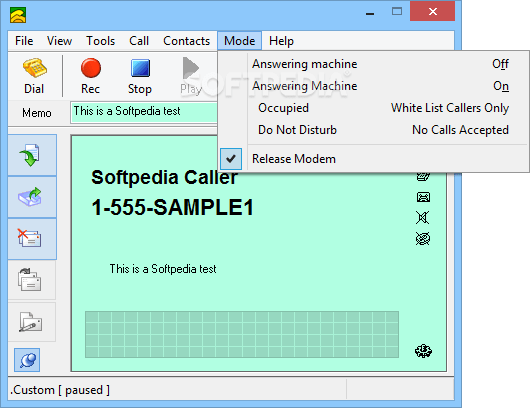This screenshot has height=408, width=530.
Task: Open the Tools menu
Action: pyautogui.click(x=100, y=41)
